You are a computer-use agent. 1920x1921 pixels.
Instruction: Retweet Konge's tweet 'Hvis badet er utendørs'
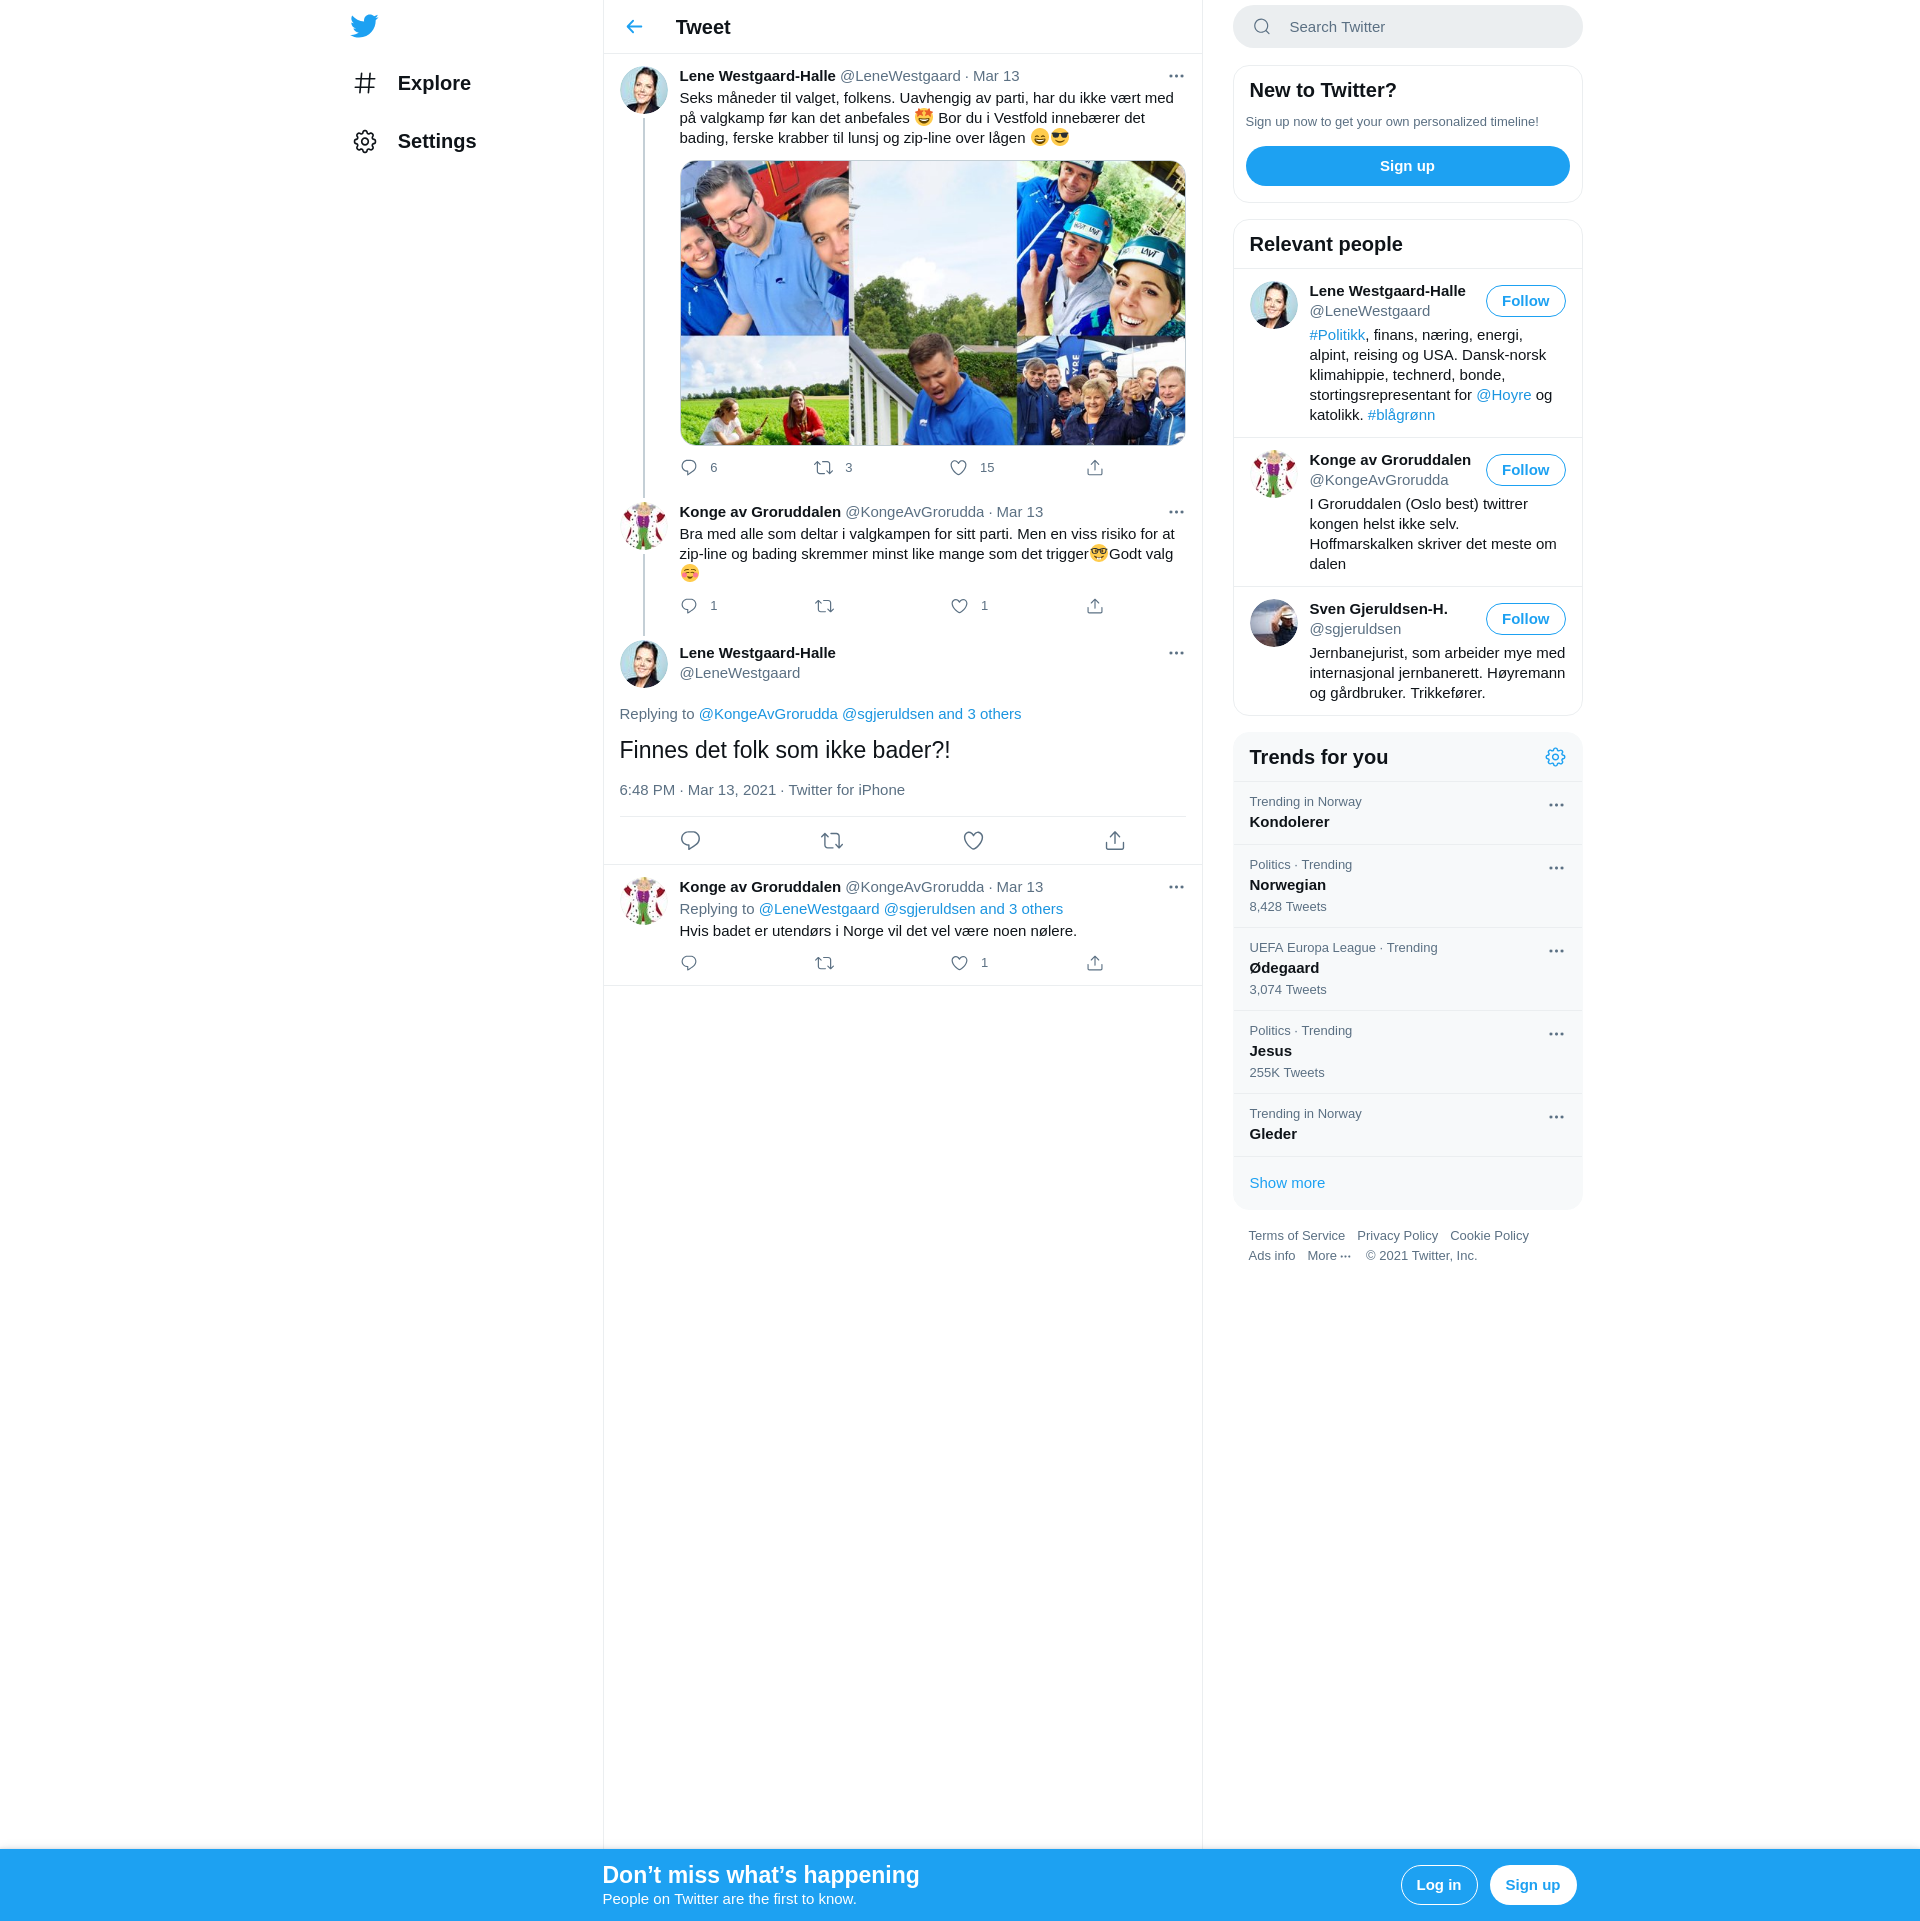pyautogui.click(x=824, y=963)
